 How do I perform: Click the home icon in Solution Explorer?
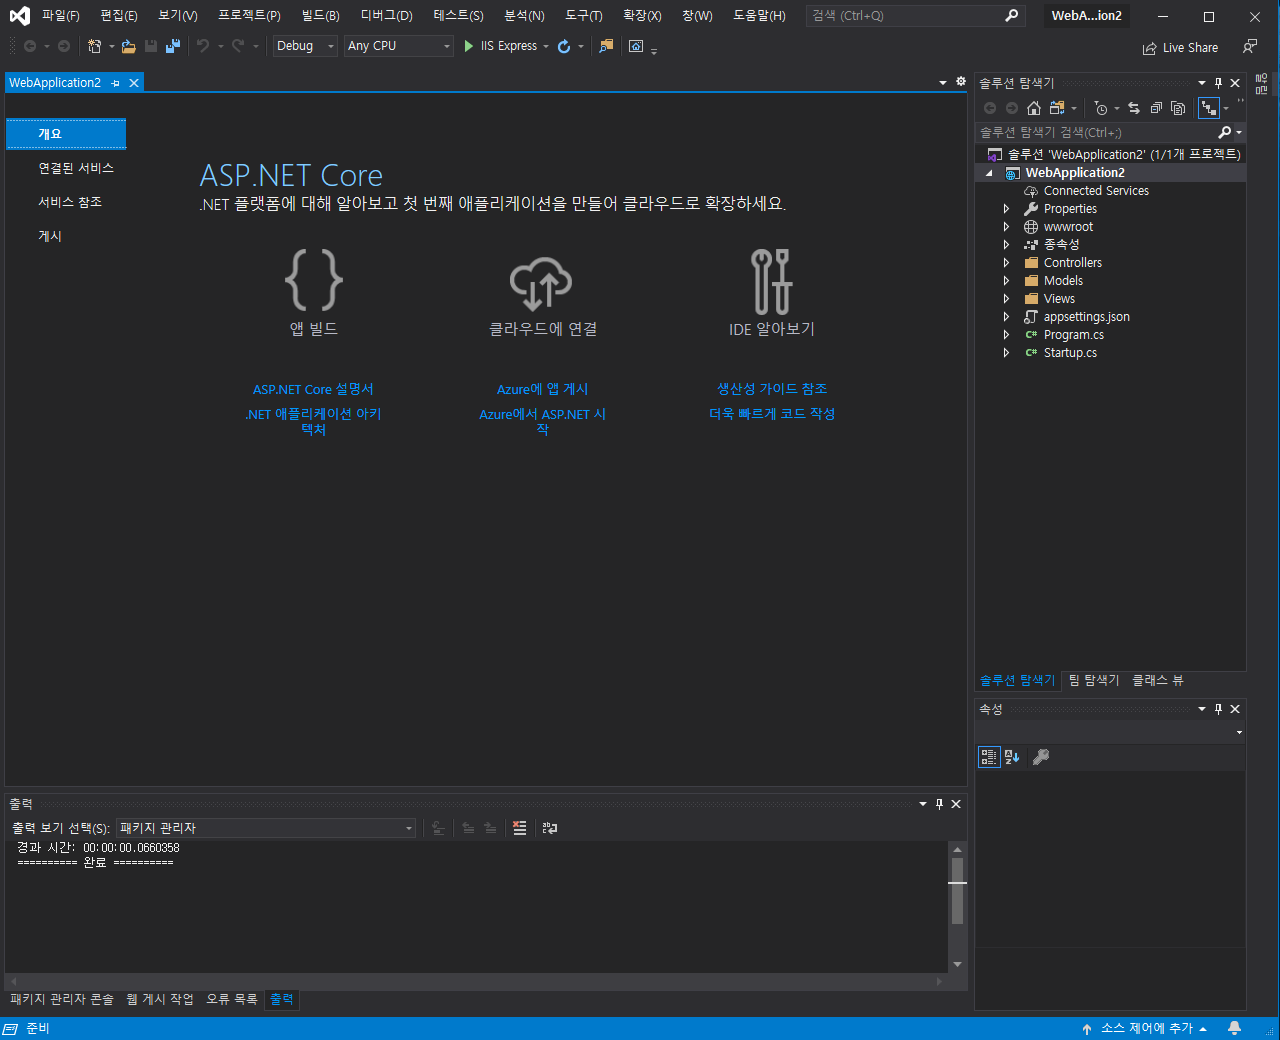click(x=1034, y=108)
